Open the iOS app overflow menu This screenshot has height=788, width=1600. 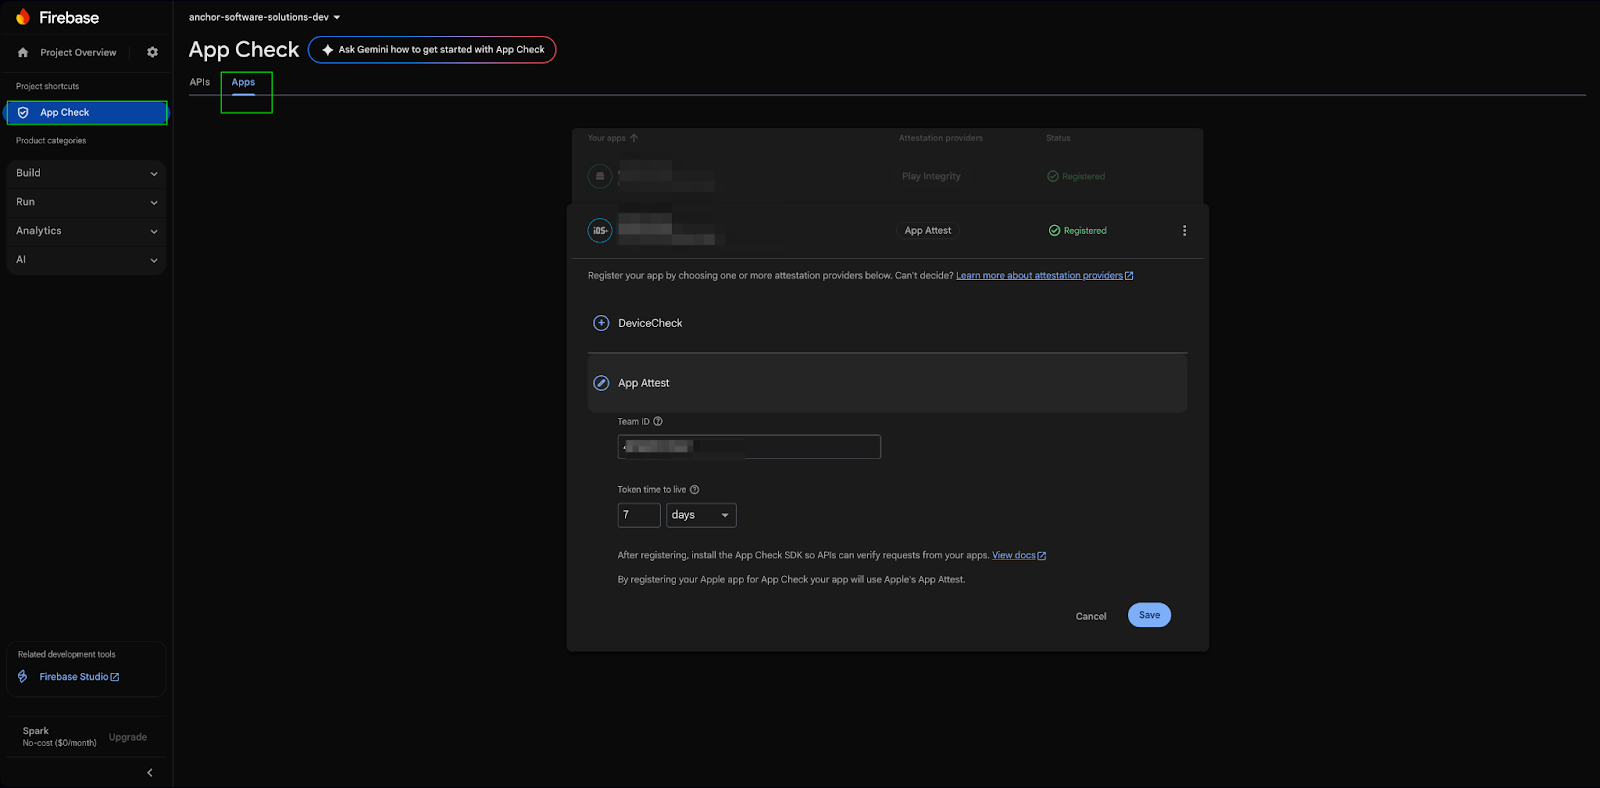1185,230
